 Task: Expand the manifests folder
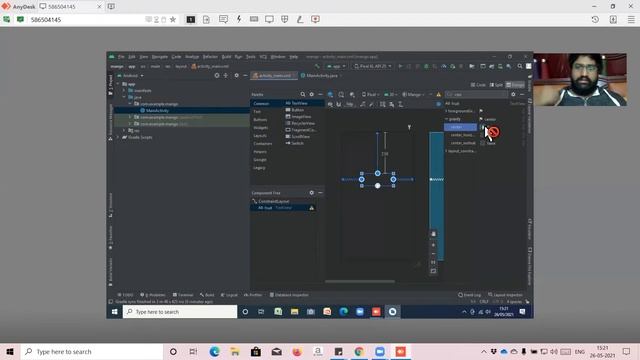[x=124, y=91]
